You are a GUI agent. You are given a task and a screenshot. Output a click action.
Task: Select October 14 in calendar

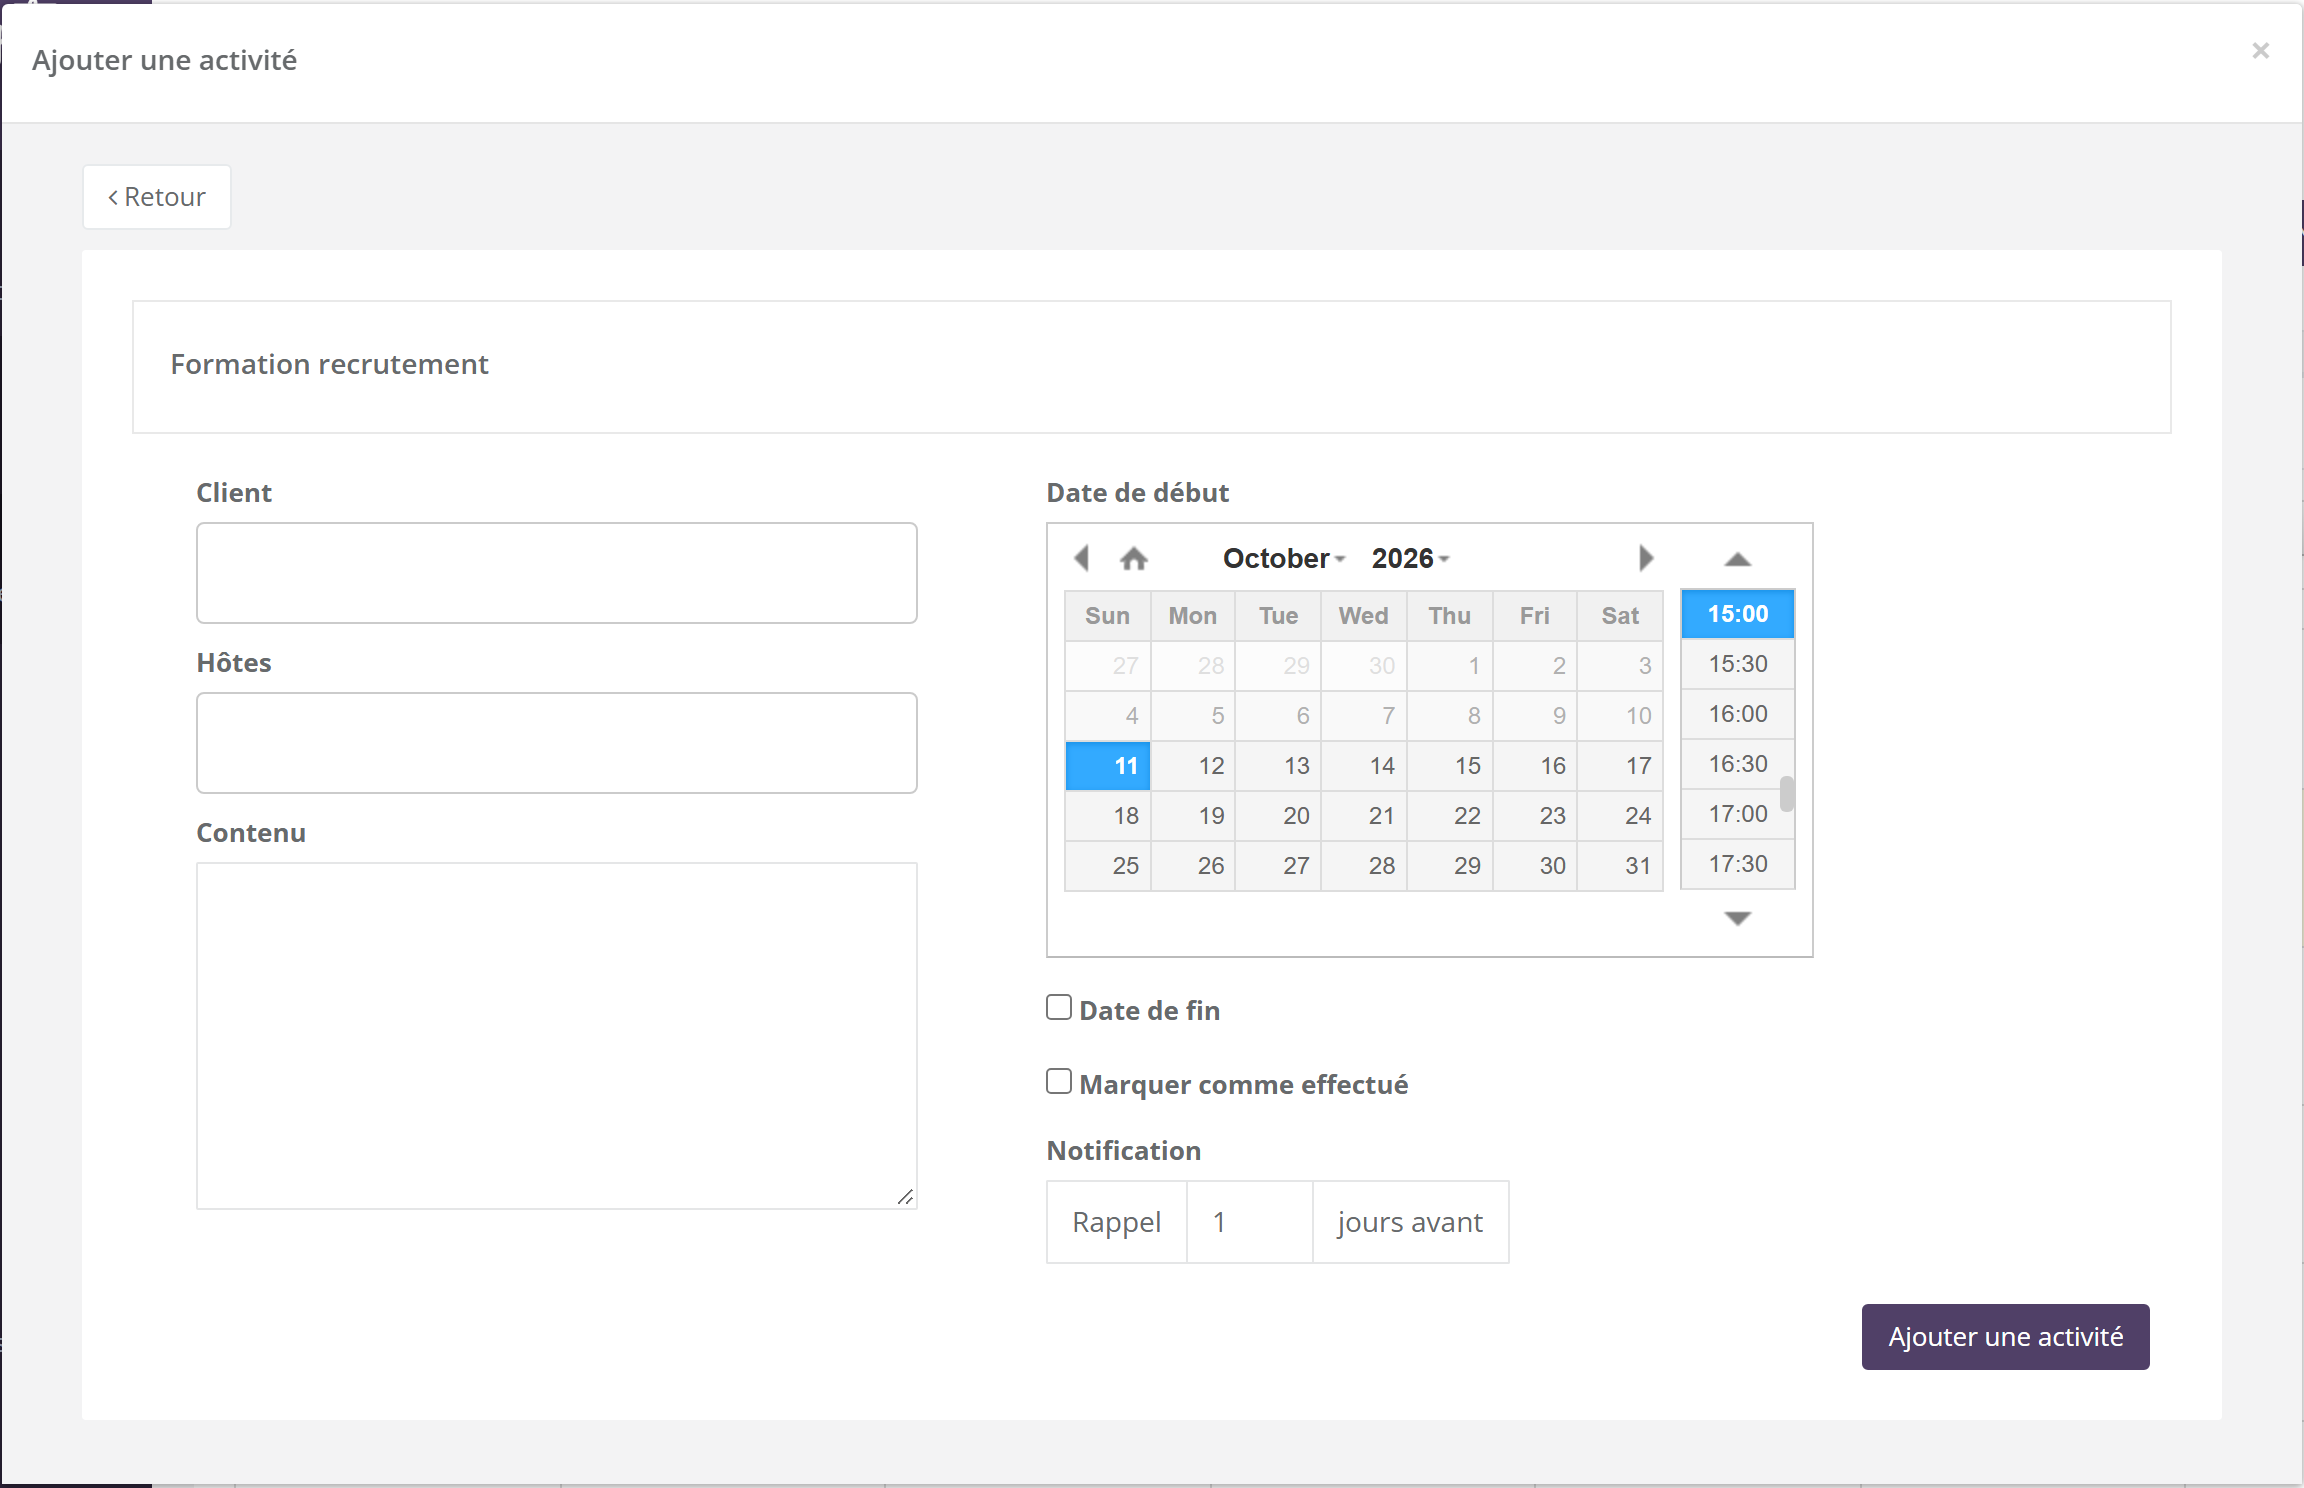1364,766
